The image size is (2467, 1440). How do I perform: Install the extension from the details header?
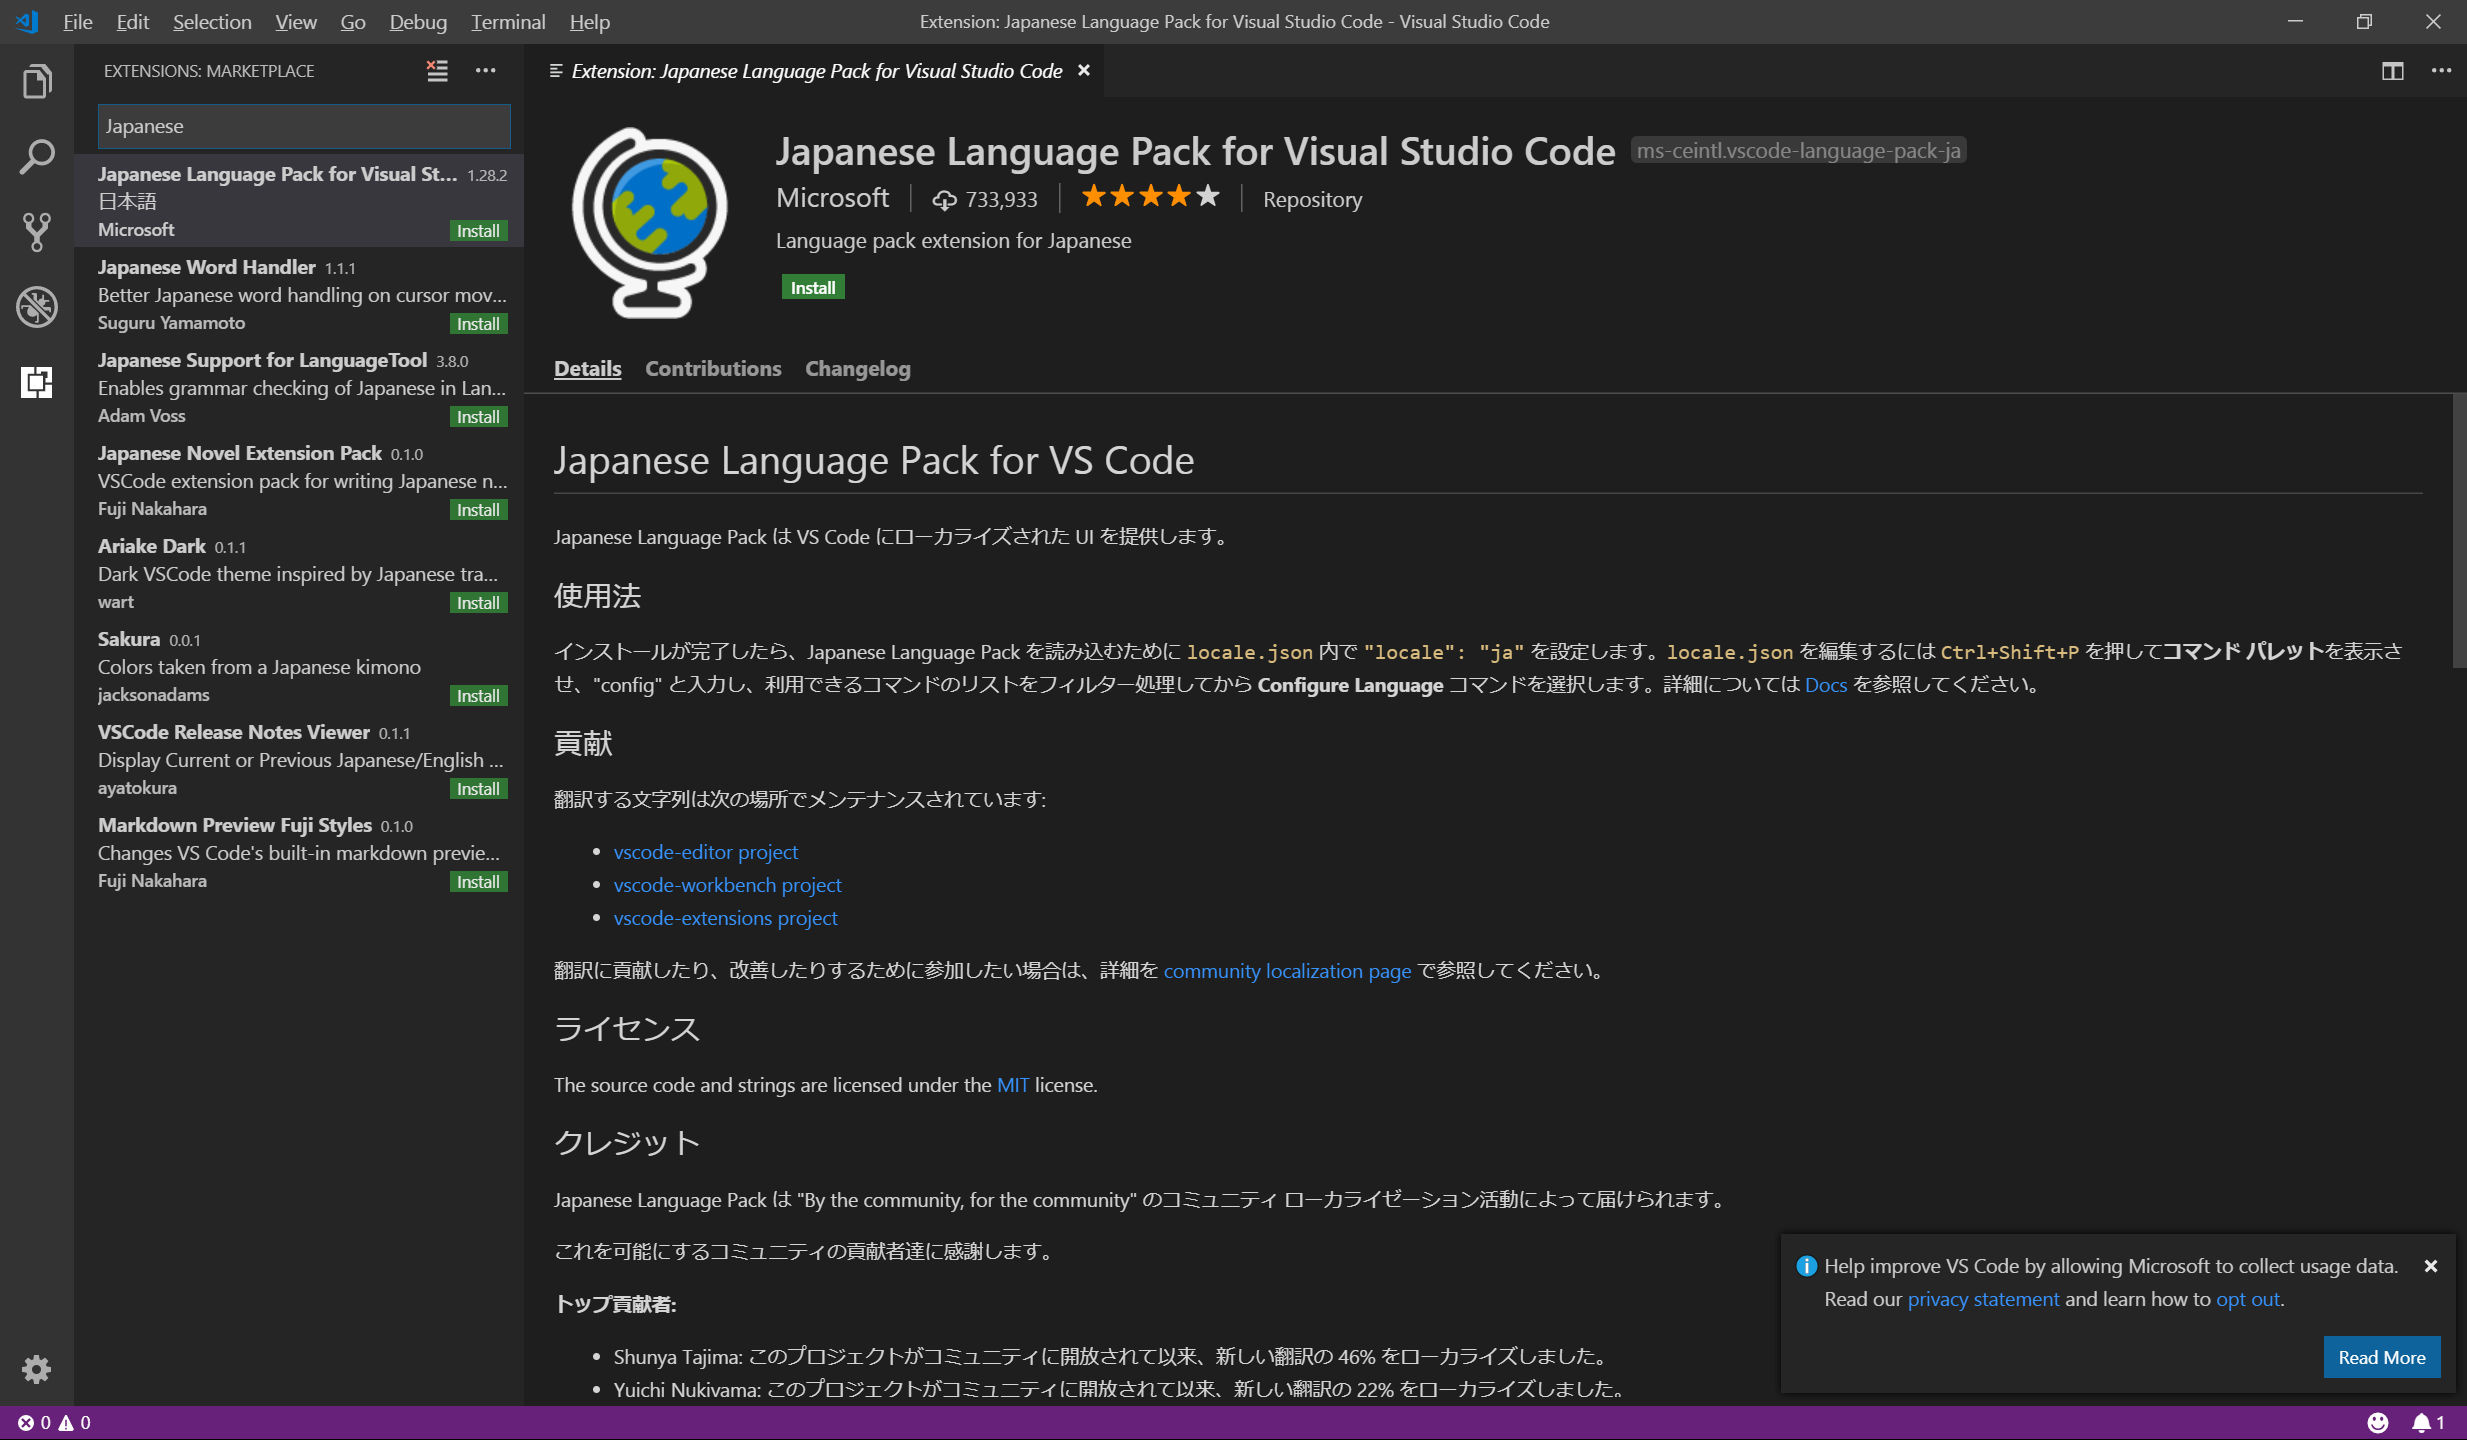coord(813,287)
